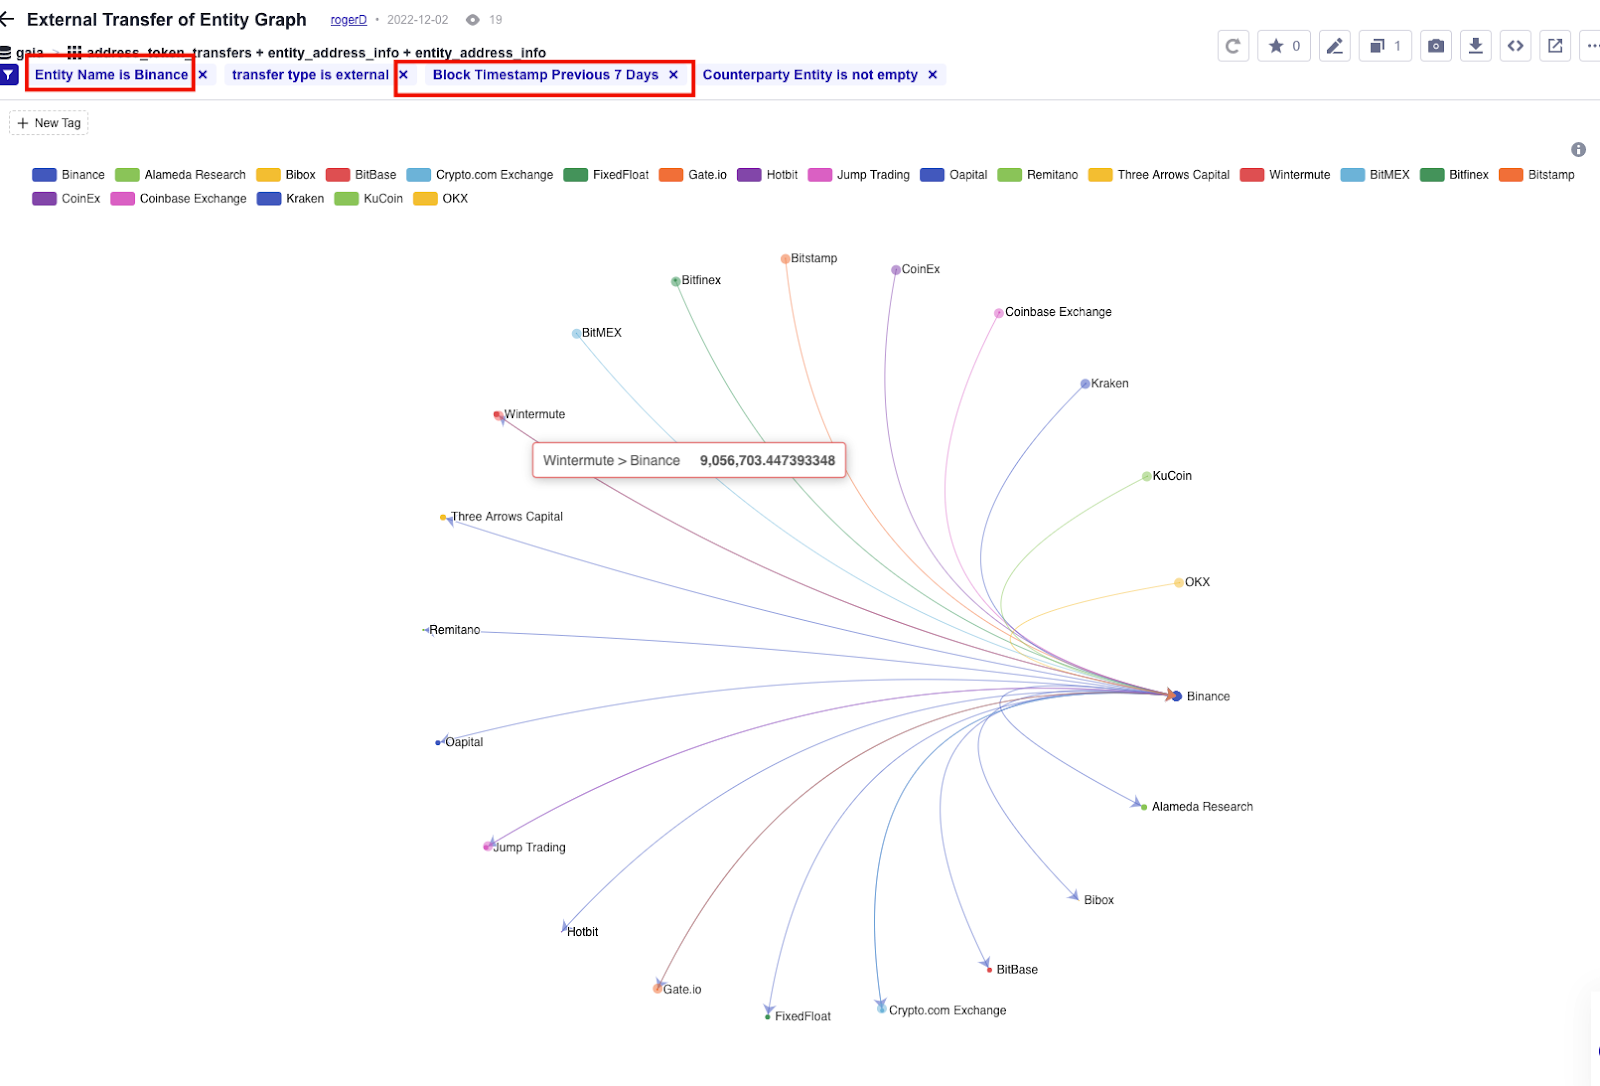Edit the chart with the pencil icon

coord(1334,45)
